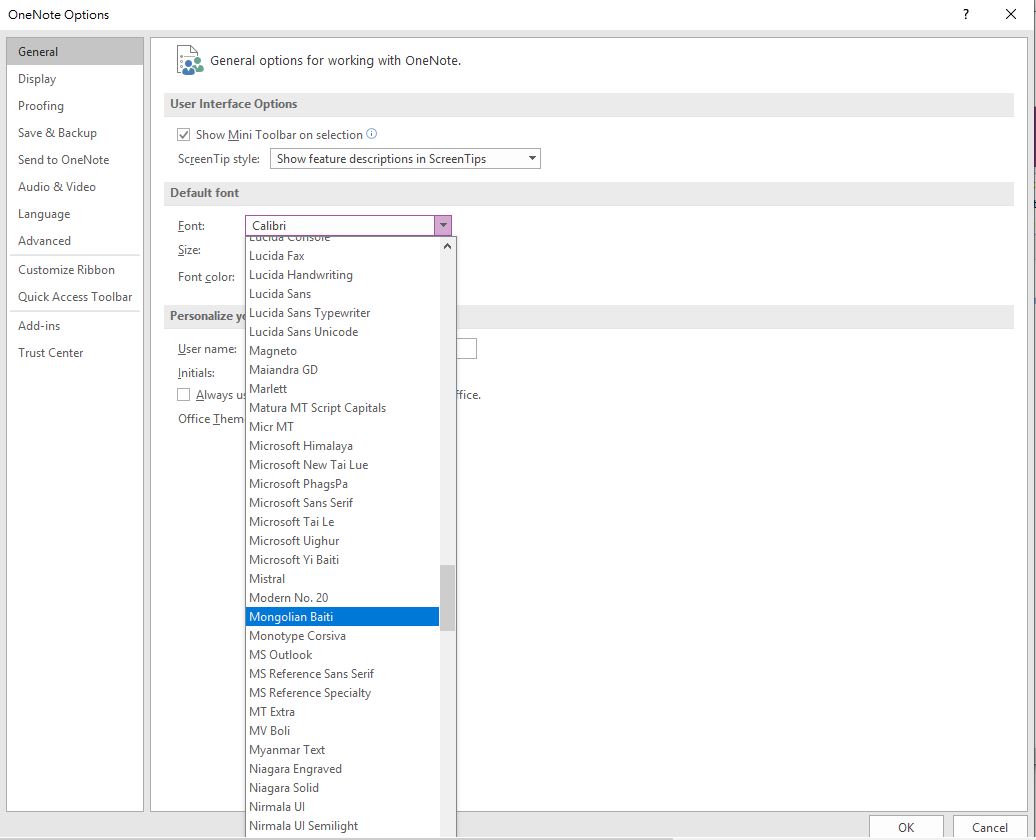Select MS Reference Sans Serif font
Image resolution: width=1036 pixels, height=840 pixels.
coord(342,674)
